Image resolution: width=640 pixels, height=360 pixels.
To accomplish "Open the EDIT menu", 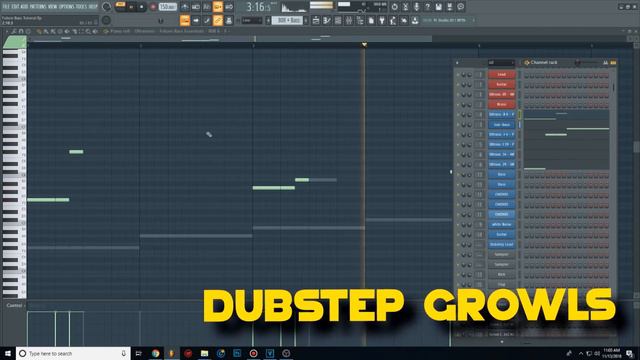I will click(x=16, y=7).
